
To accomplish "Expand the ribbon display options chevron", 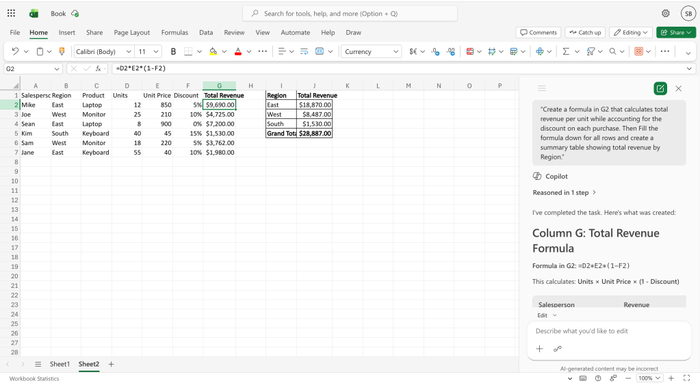I will pyautogui.click(x=688, y=53).
